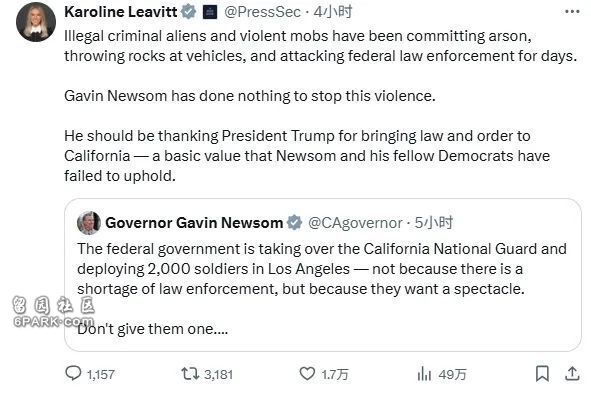View analytics via bar chart icon

click(424, 374)
